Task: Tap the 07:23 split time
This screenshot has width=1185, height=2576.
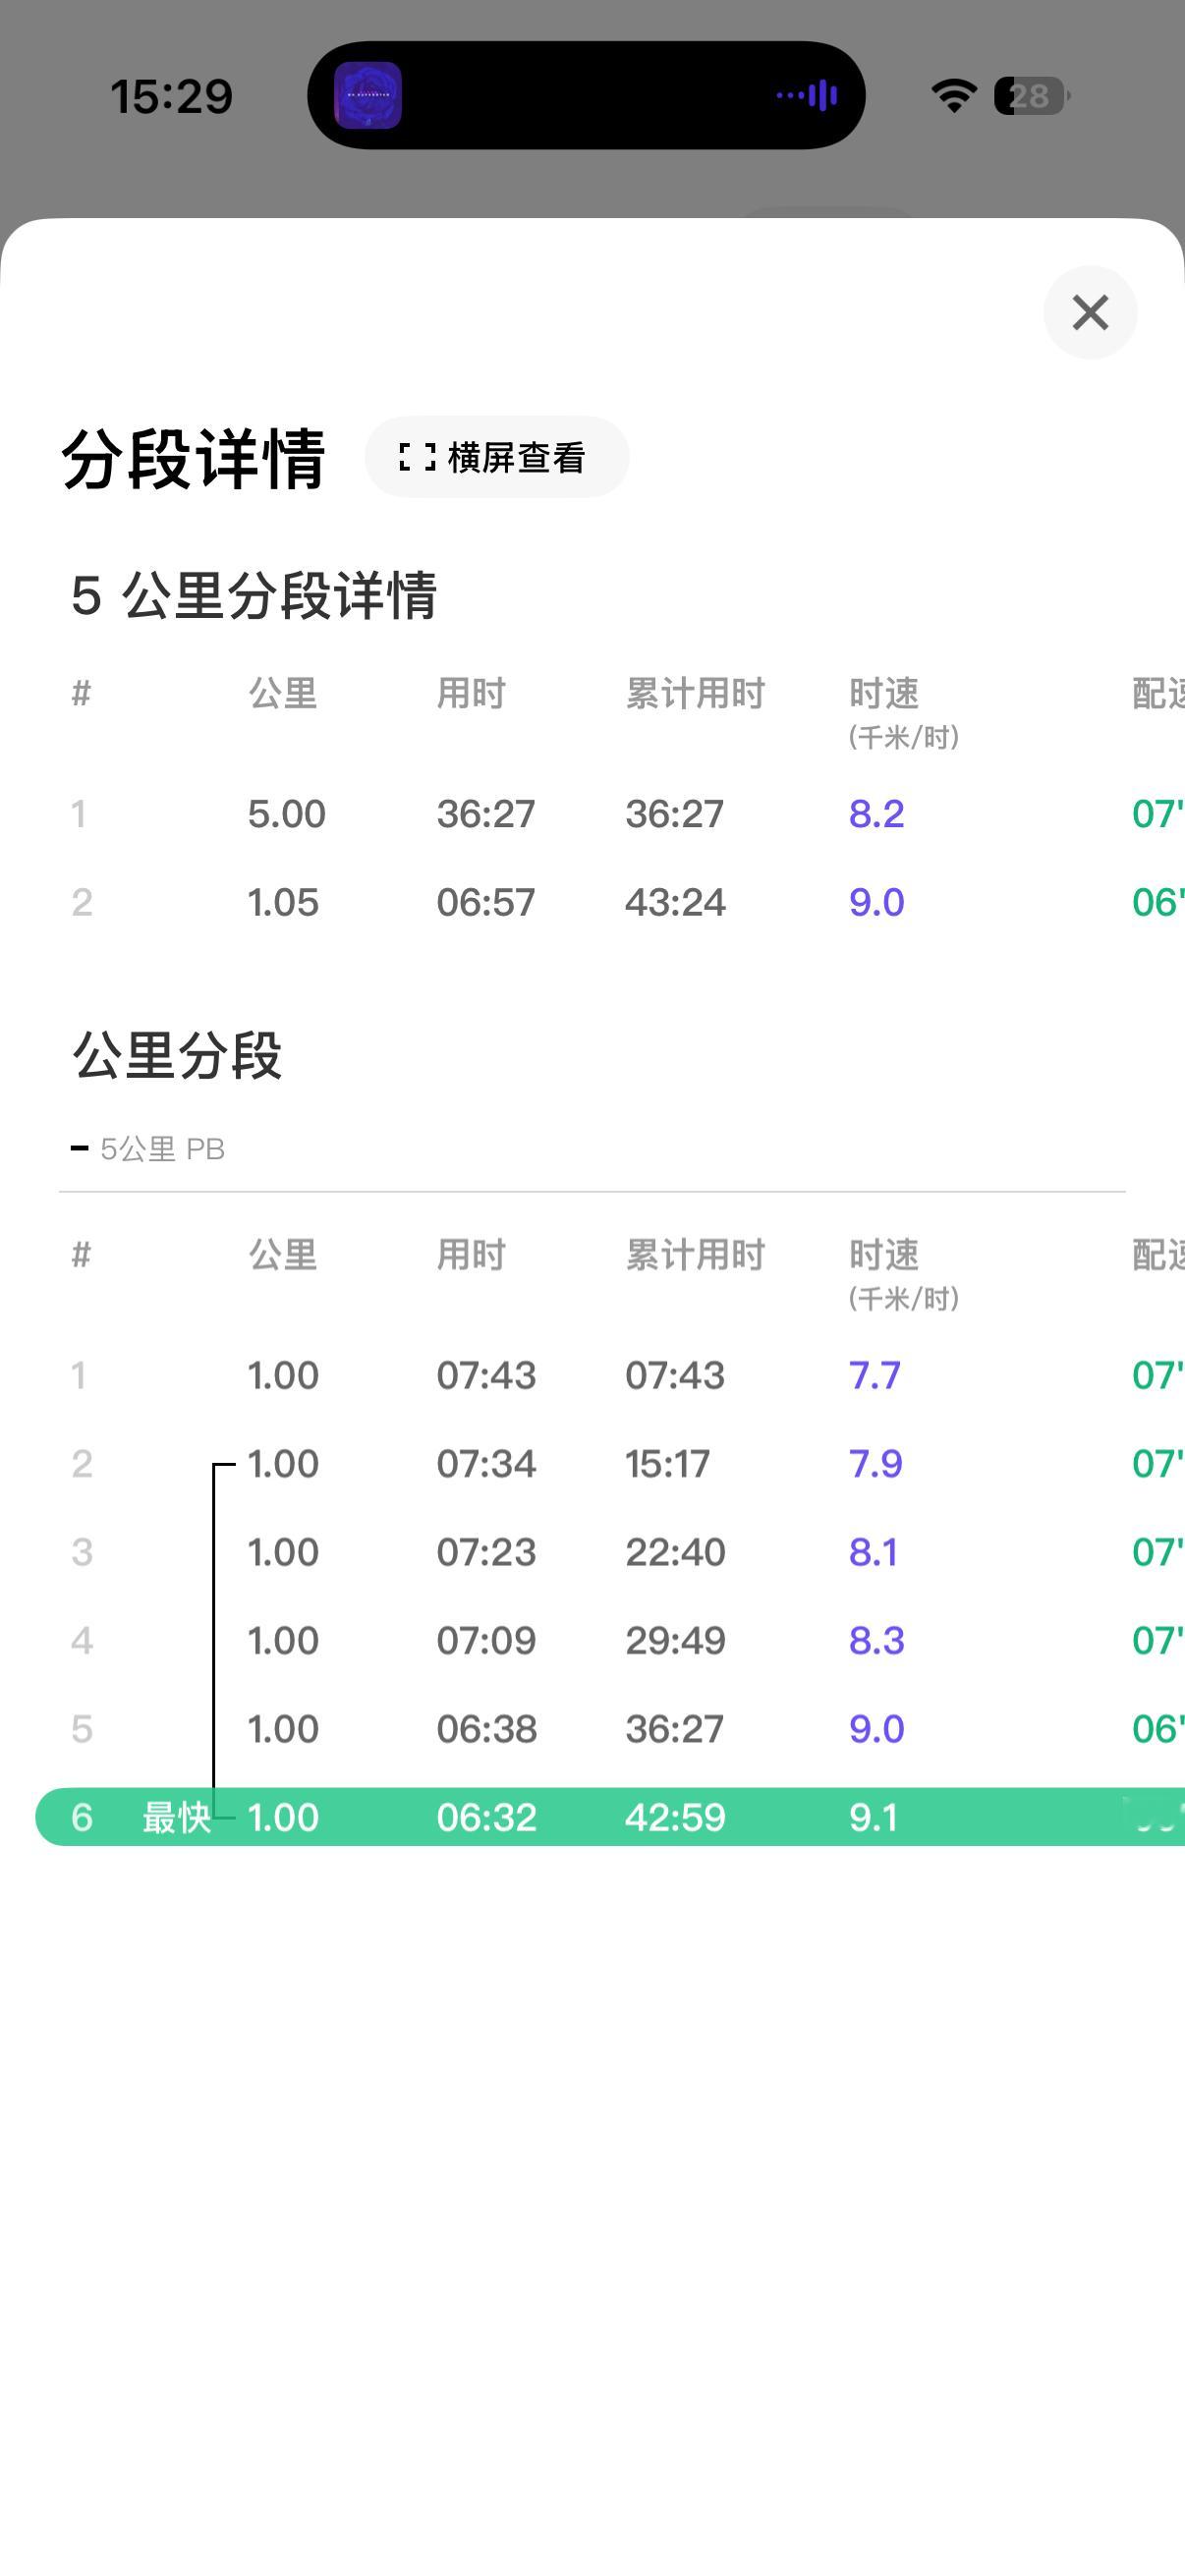Action: (486, 1552)
